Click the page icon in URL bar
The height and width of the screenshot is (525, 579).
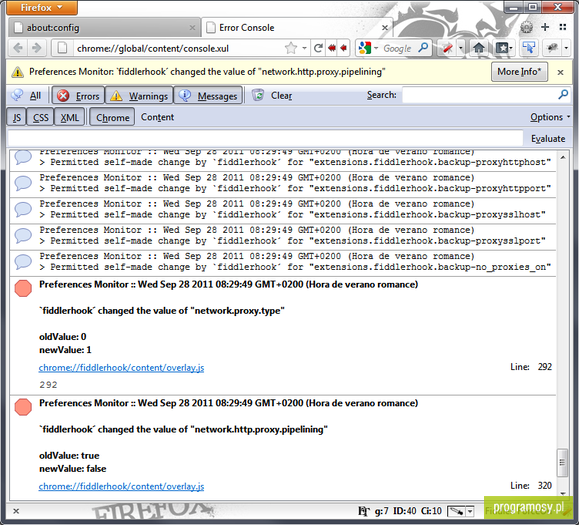coord(62,48)
